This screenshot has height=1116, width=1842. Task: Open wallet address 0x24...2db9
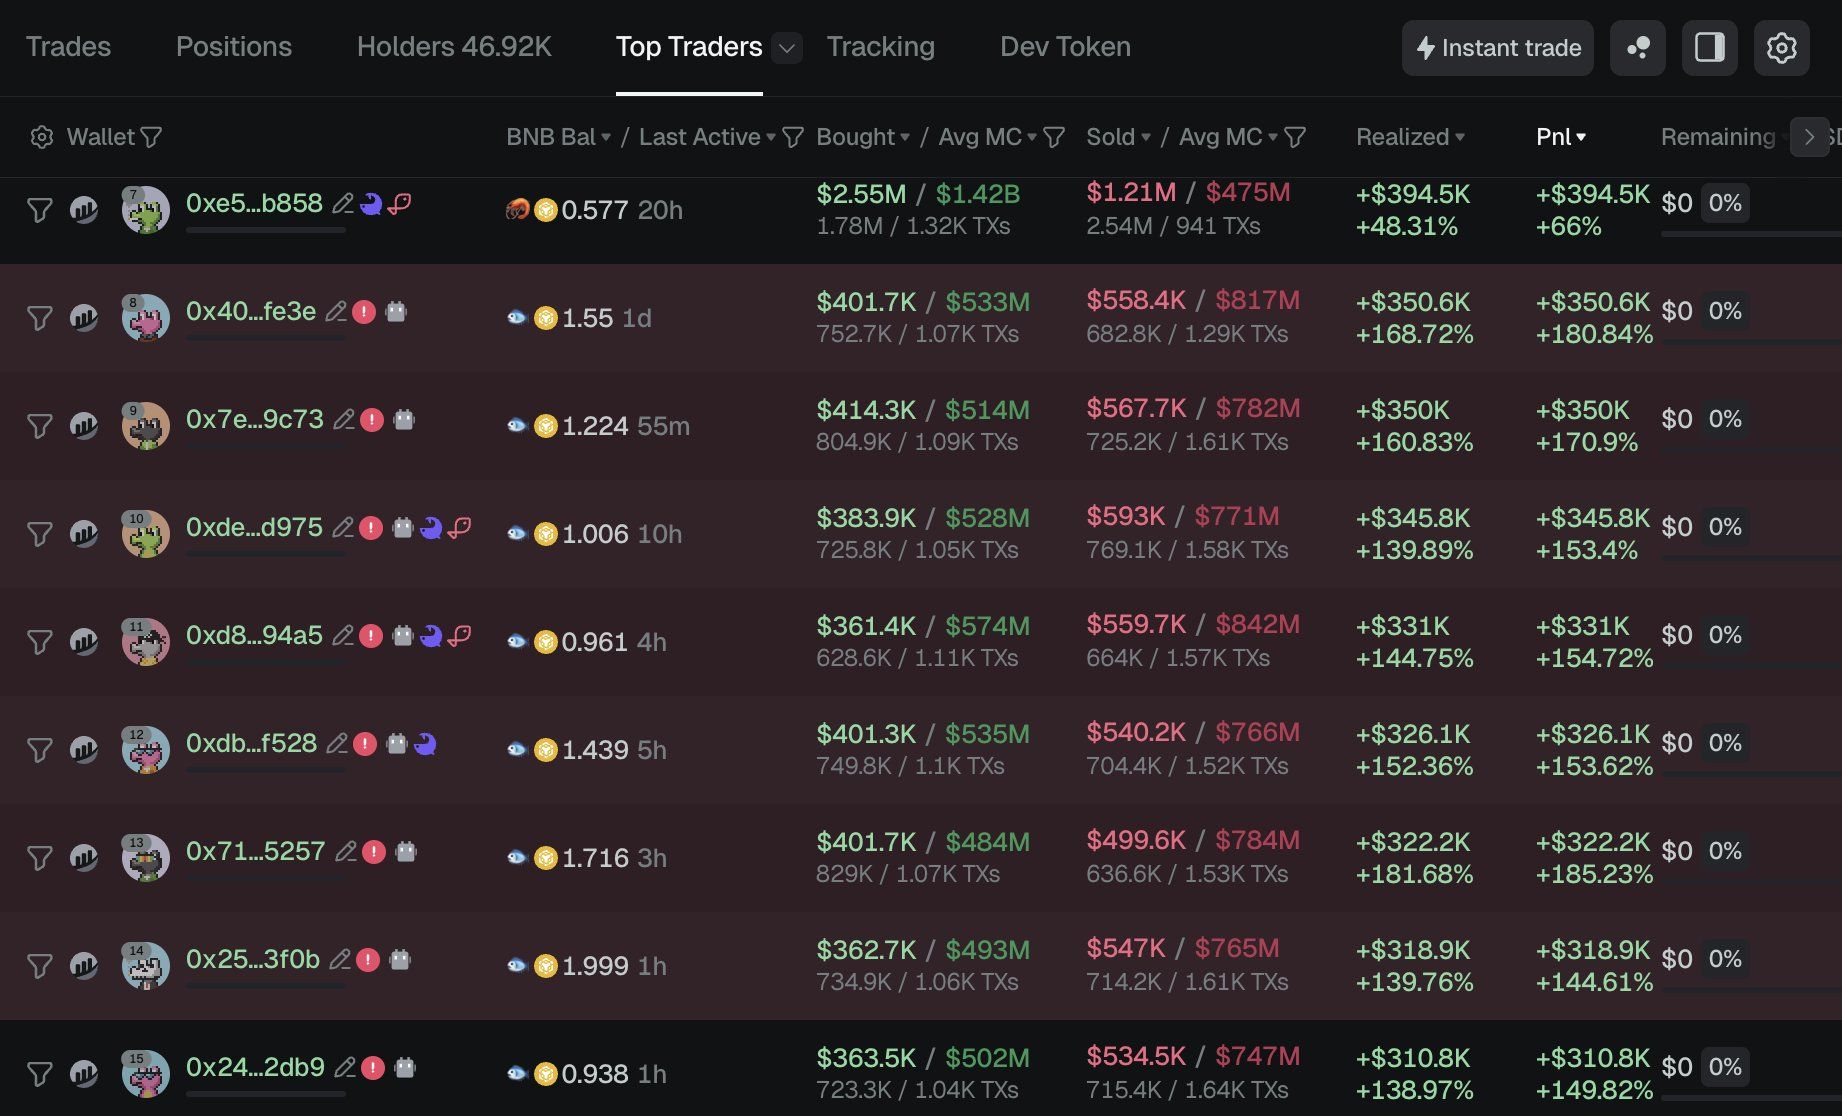click(255, 1067)
